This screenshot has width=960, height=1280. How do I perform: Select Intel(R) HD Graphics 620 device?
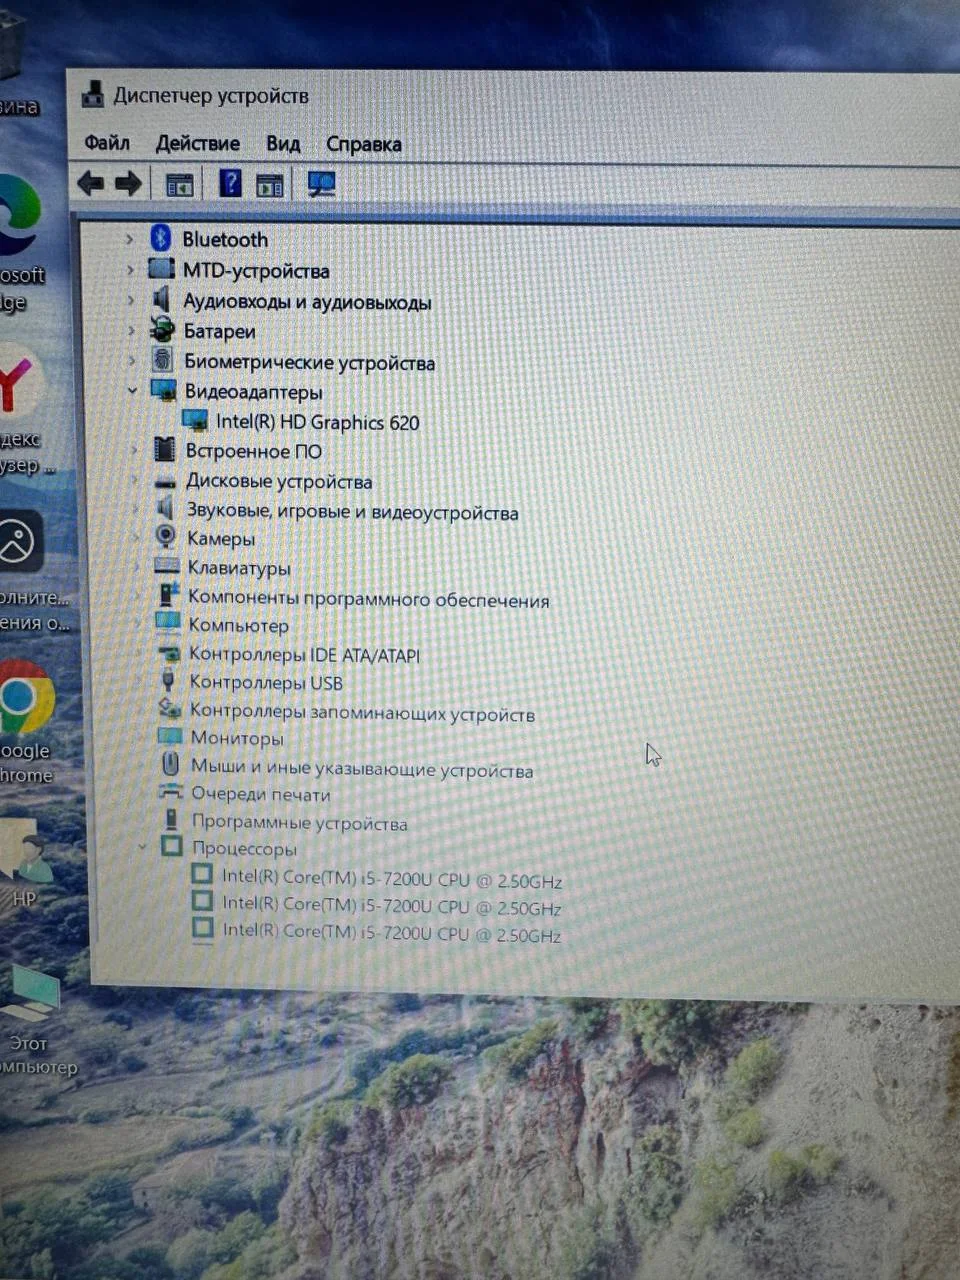[317, 422]
